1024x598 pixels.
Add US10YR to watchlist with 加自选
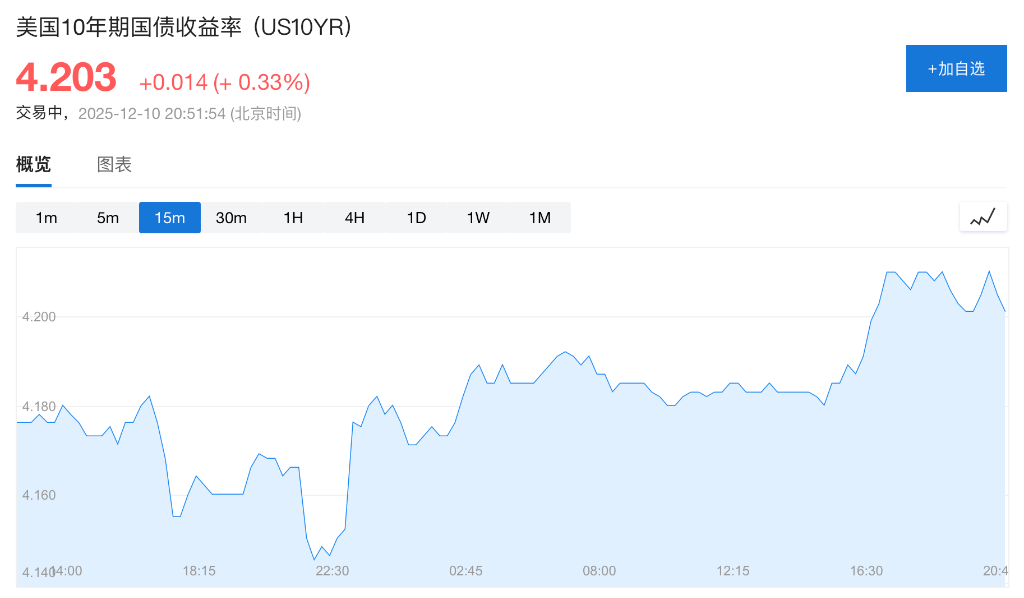point(956,68)
